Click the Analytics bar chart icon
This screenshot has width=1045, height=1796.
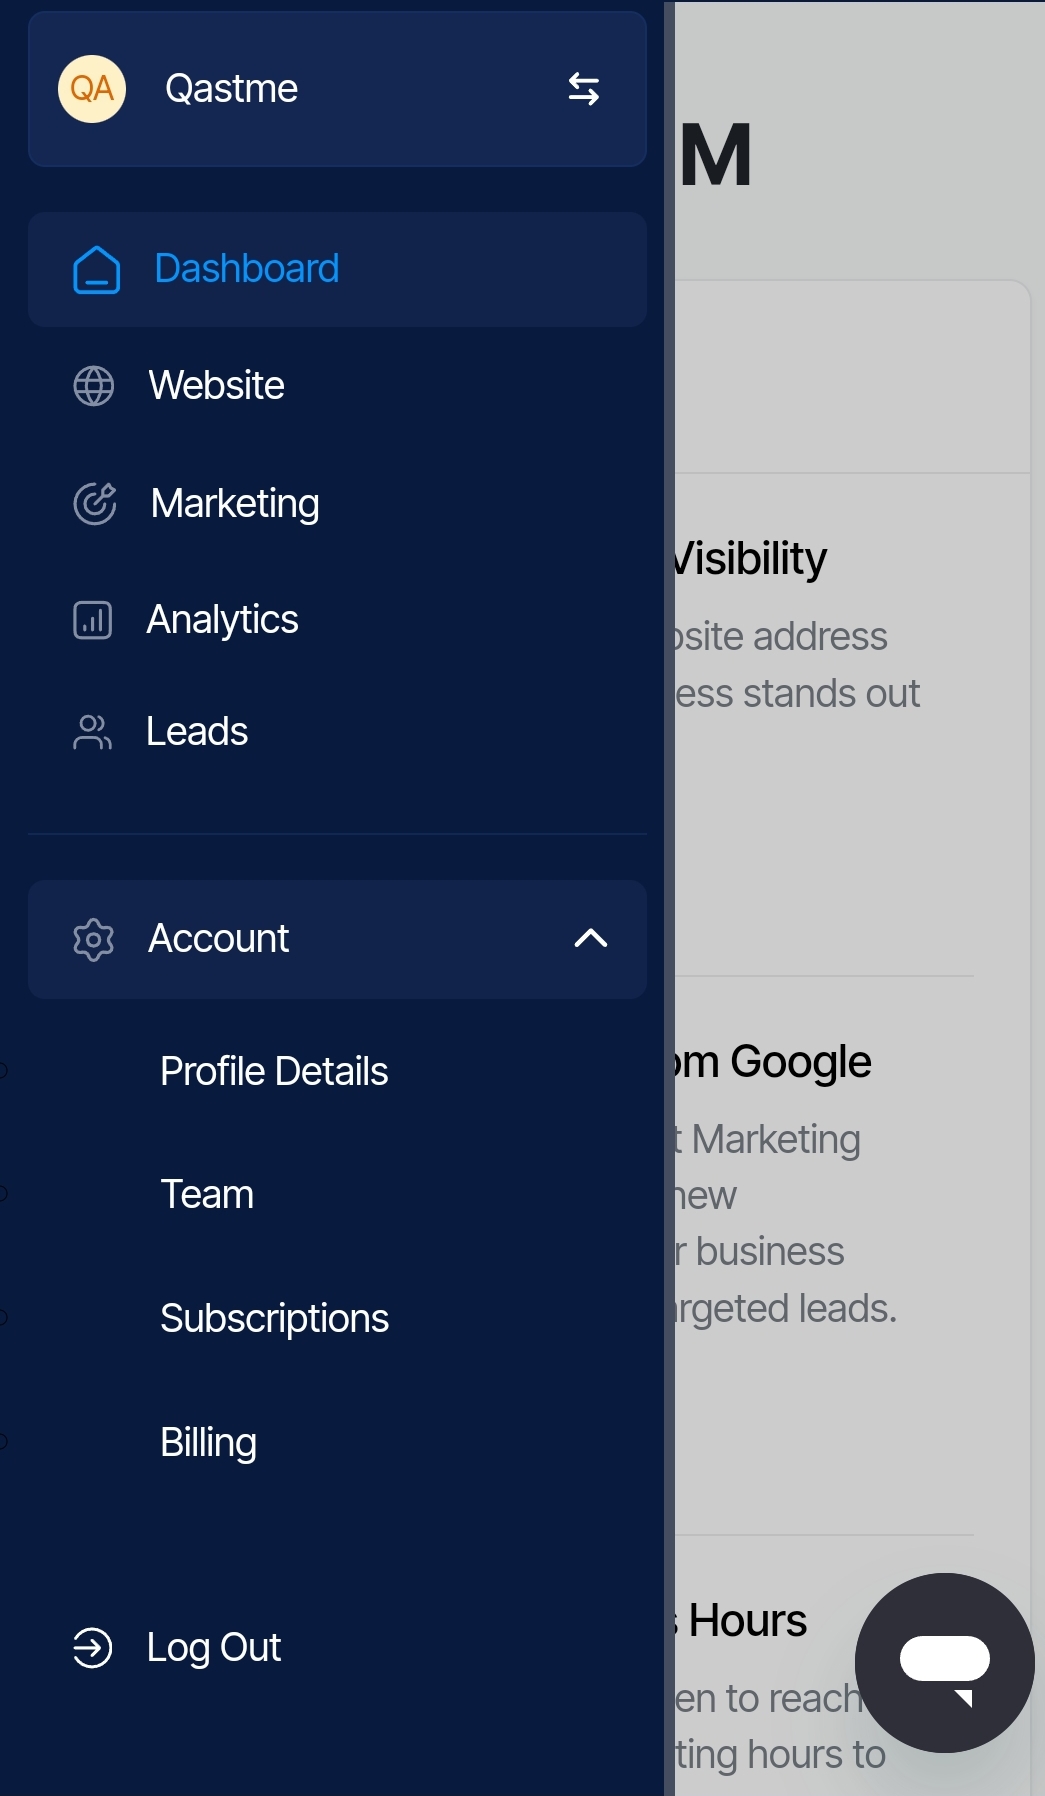(93, 620)
